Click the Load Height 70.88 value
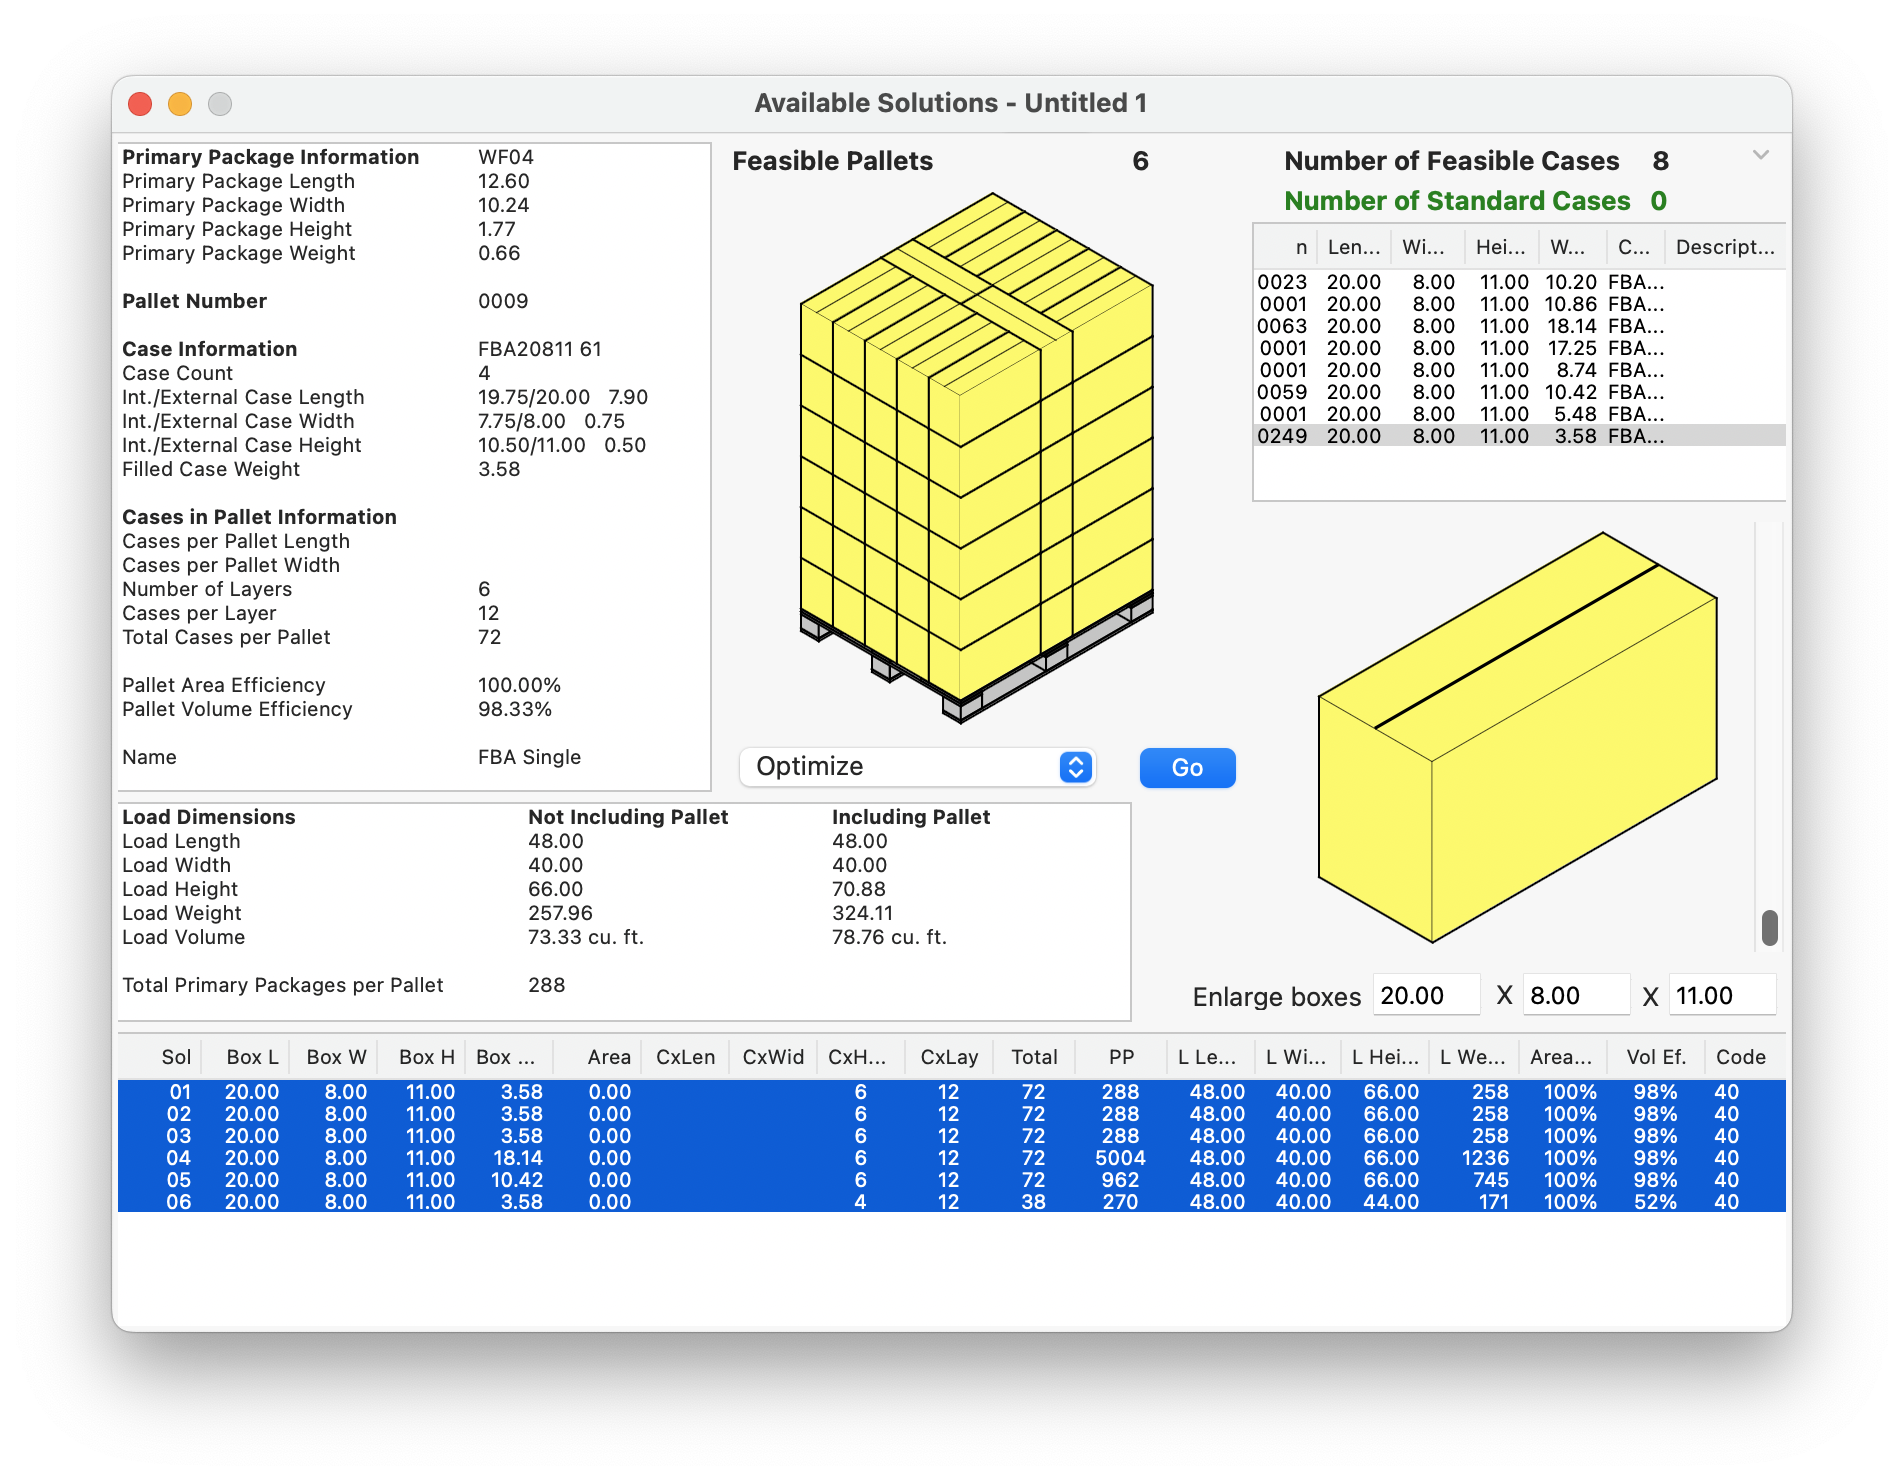This screenshot has height=1480, width=1904. click(x=858, y=889)
